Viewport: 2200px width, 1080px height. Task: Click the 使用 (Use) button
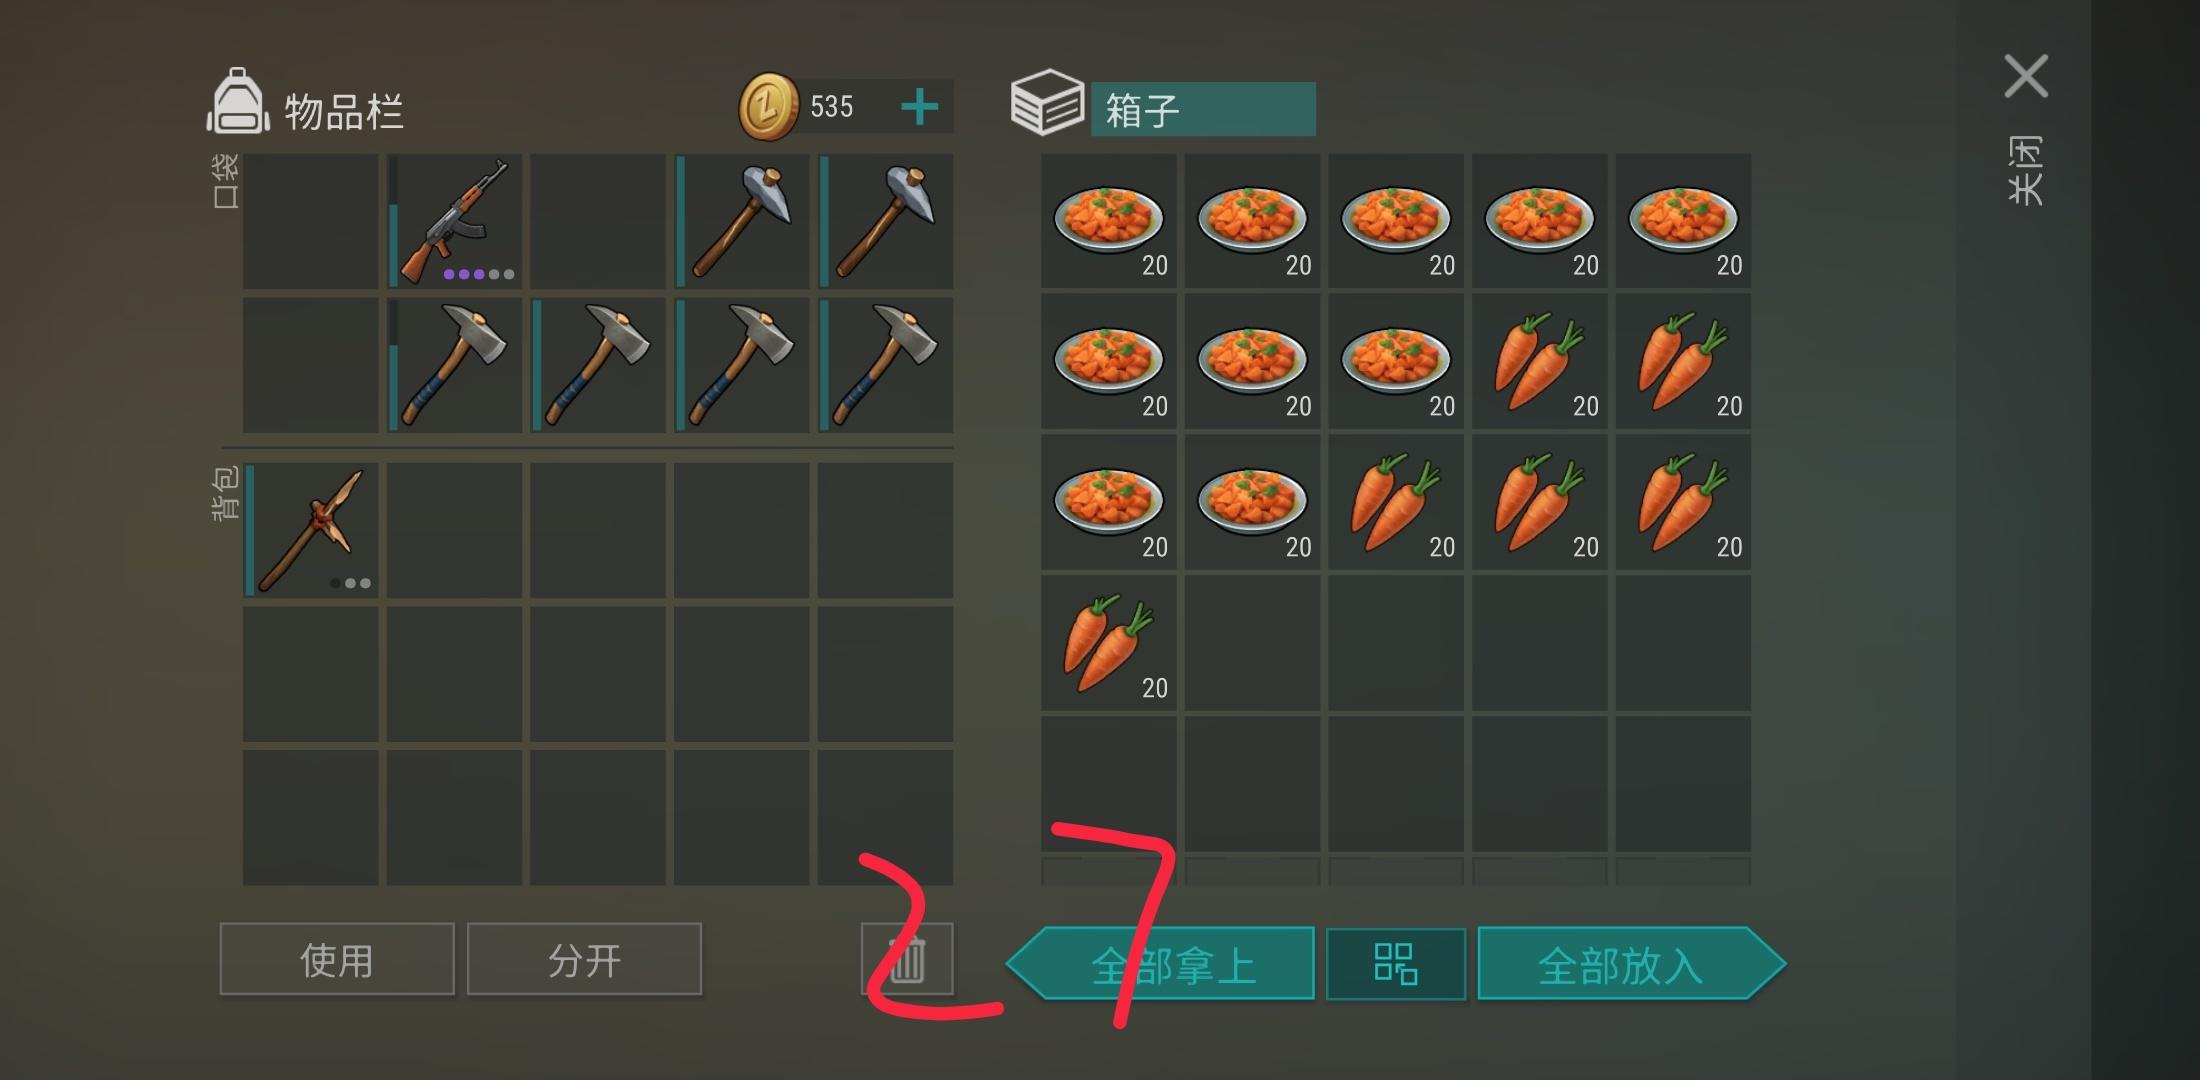click(x=337, y=959)
